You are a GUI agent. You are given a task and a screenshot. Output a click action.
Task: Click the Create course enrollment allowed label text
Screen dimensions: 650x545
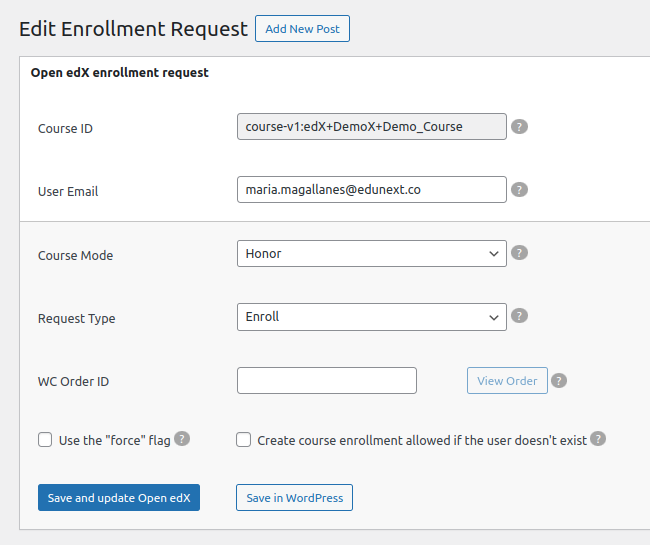pyautogui.click(x=422, y=440)
